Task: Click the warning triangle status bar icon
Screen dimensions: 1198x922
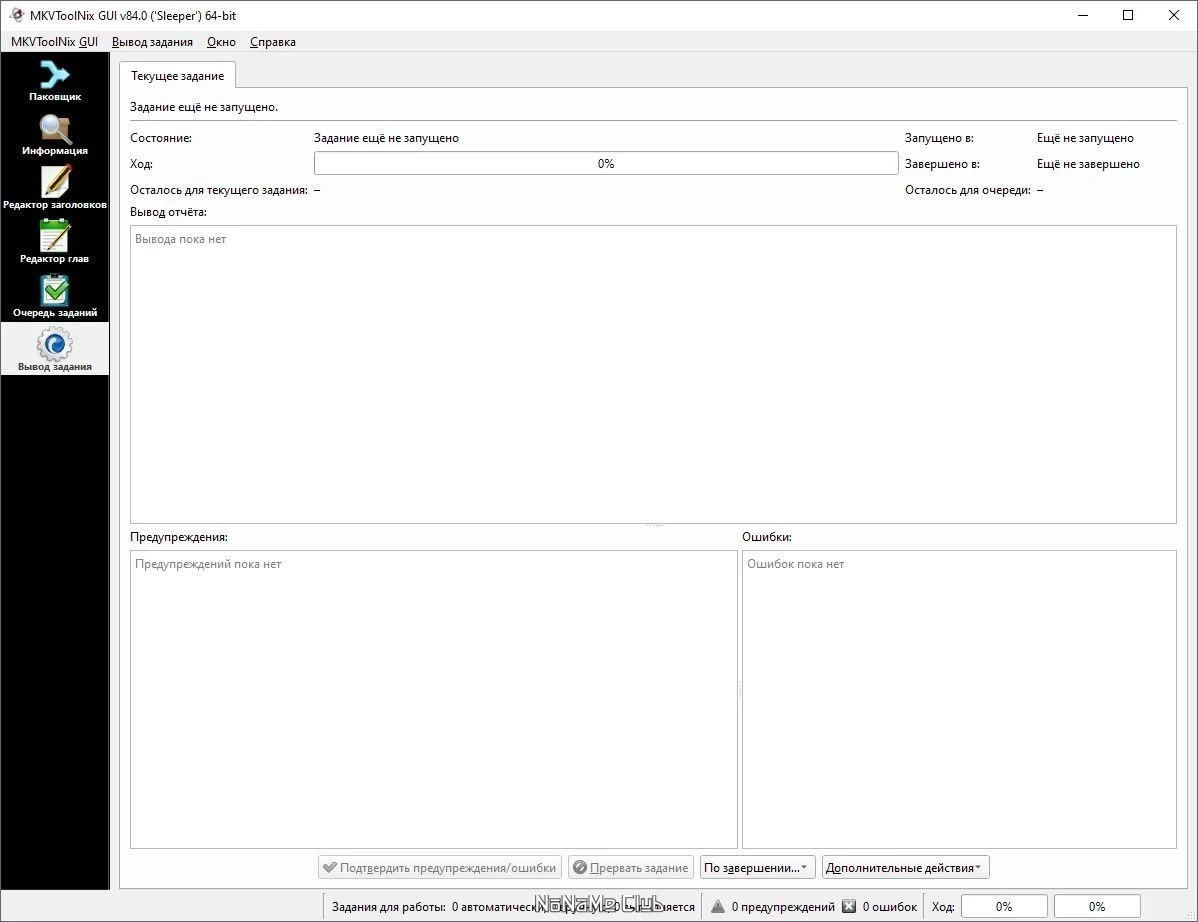Action: [717, 907]
